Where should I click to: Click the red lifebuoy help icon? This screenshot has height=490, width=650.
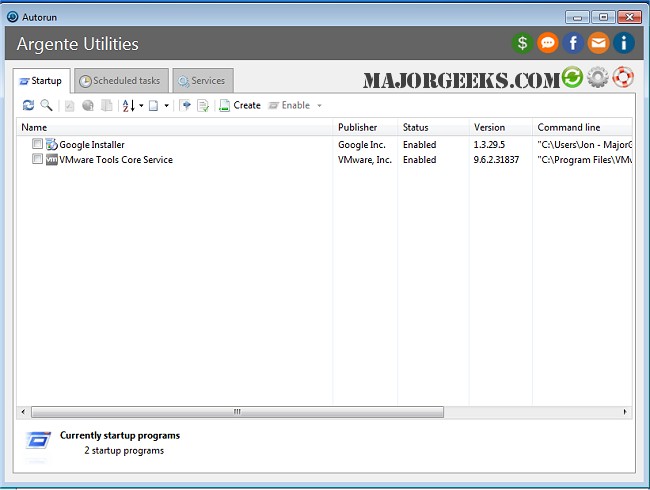pyautogui.click(x=623, y=77)
